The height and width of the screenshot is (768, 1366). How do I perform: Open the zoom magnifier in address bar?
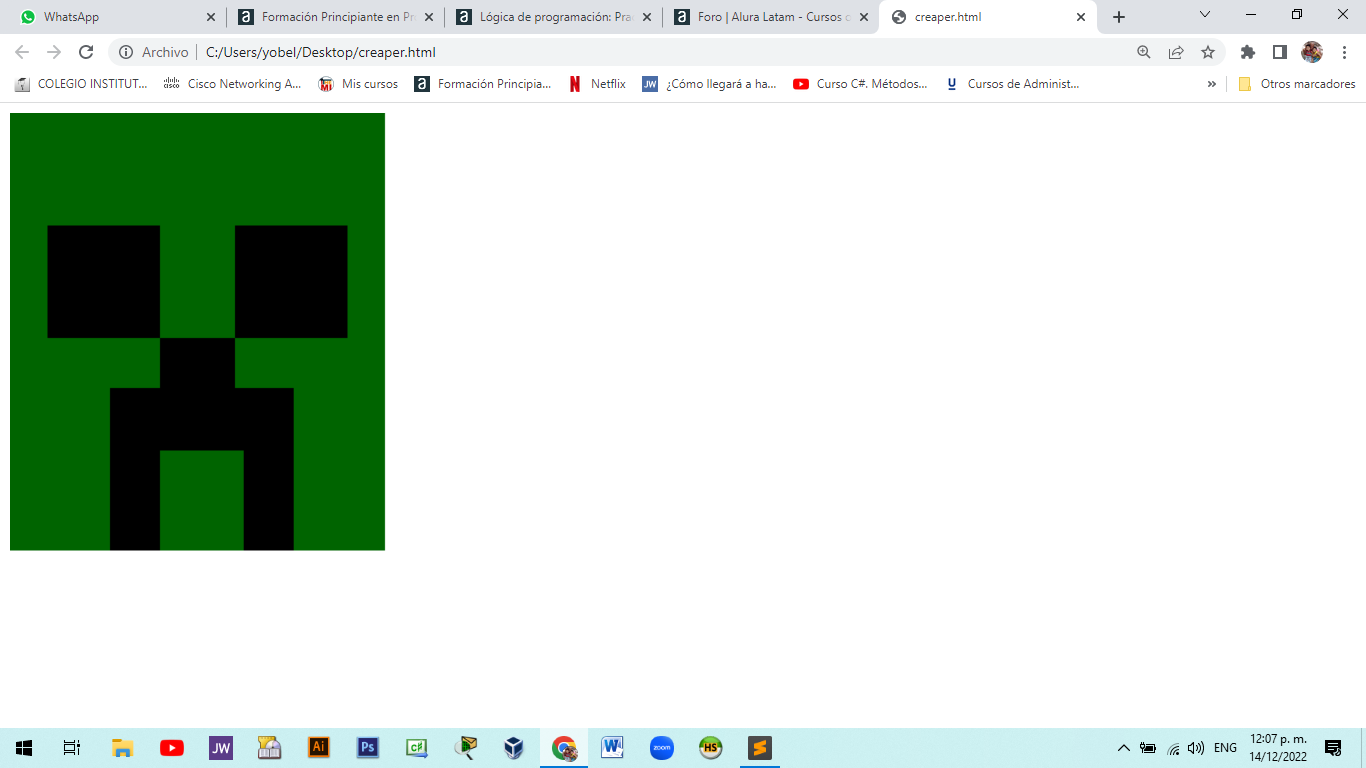[x=1144, y=52]
